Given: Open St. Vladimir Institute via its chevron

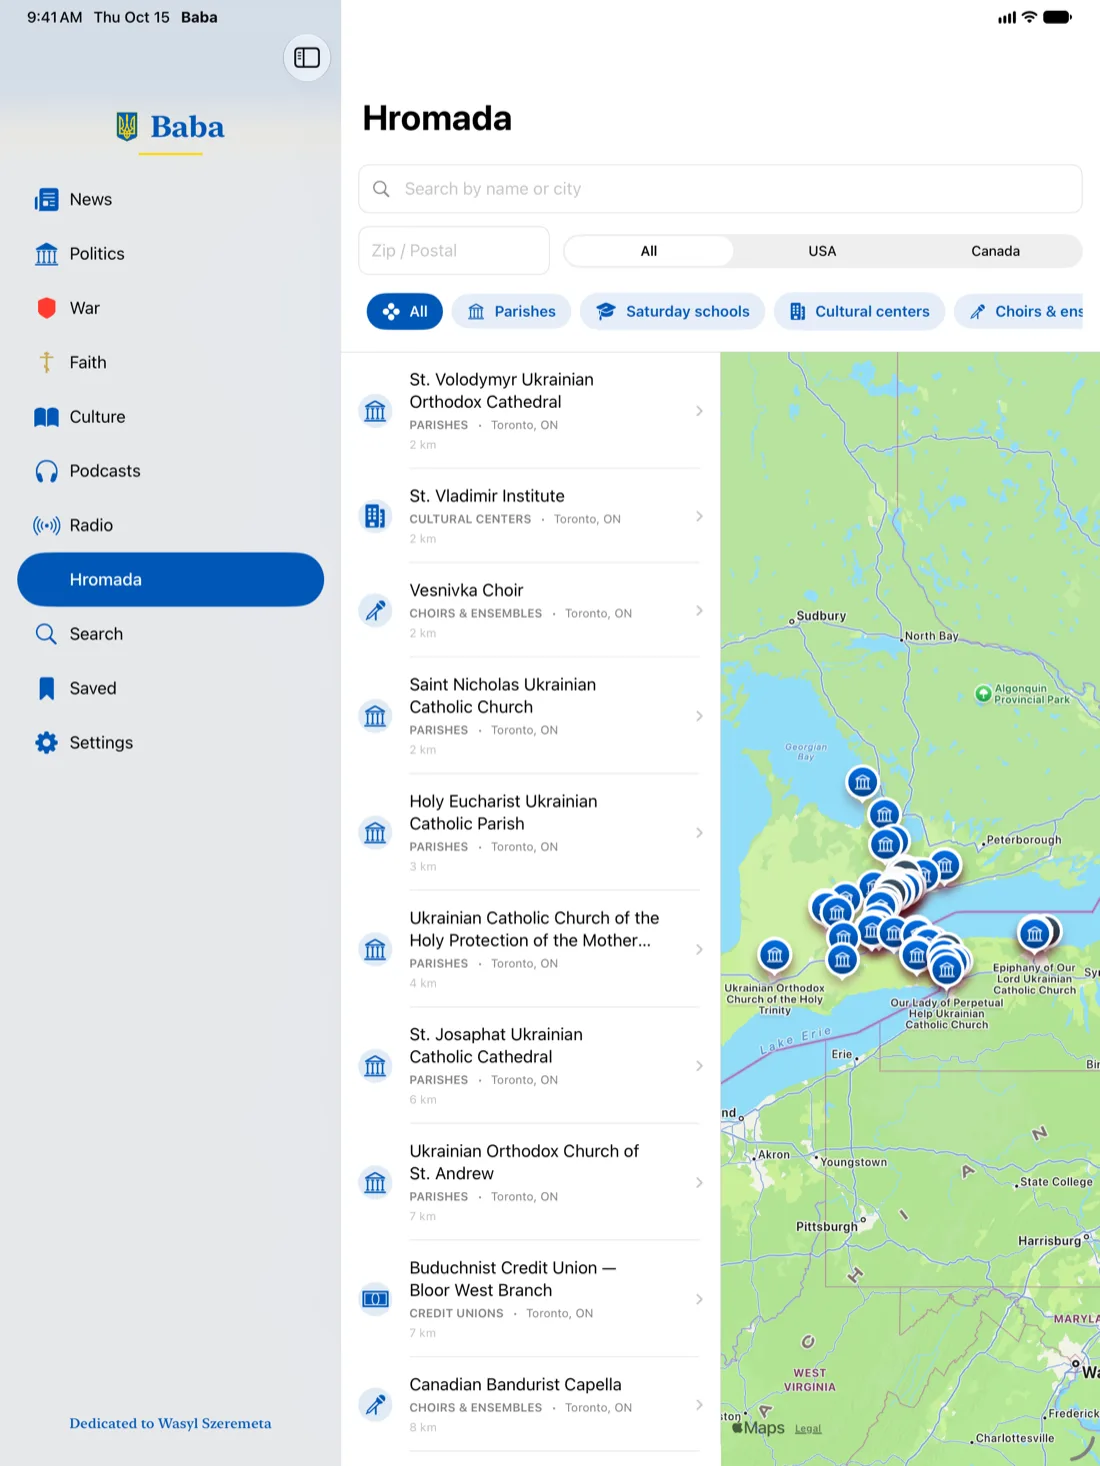Looking at the screenshot, I should pyautogui.click(x=699, y=516).
